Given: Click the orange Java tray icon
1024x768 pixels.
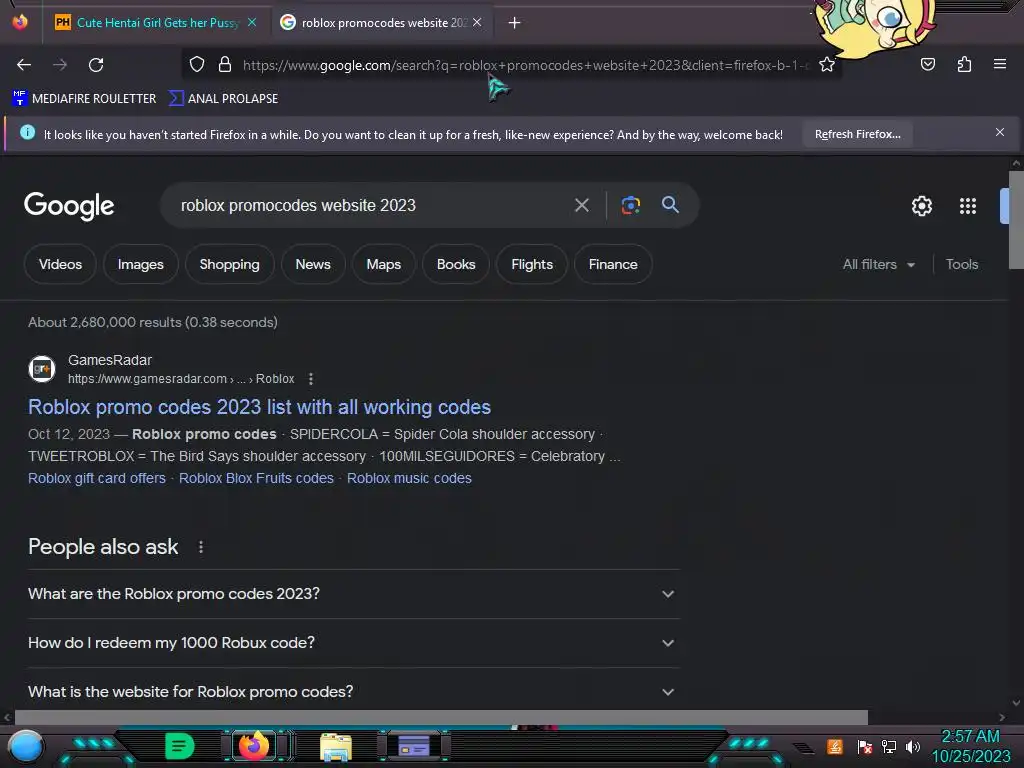Looking at the screenshot, I should pyautogui.click(x=835, y=746).
